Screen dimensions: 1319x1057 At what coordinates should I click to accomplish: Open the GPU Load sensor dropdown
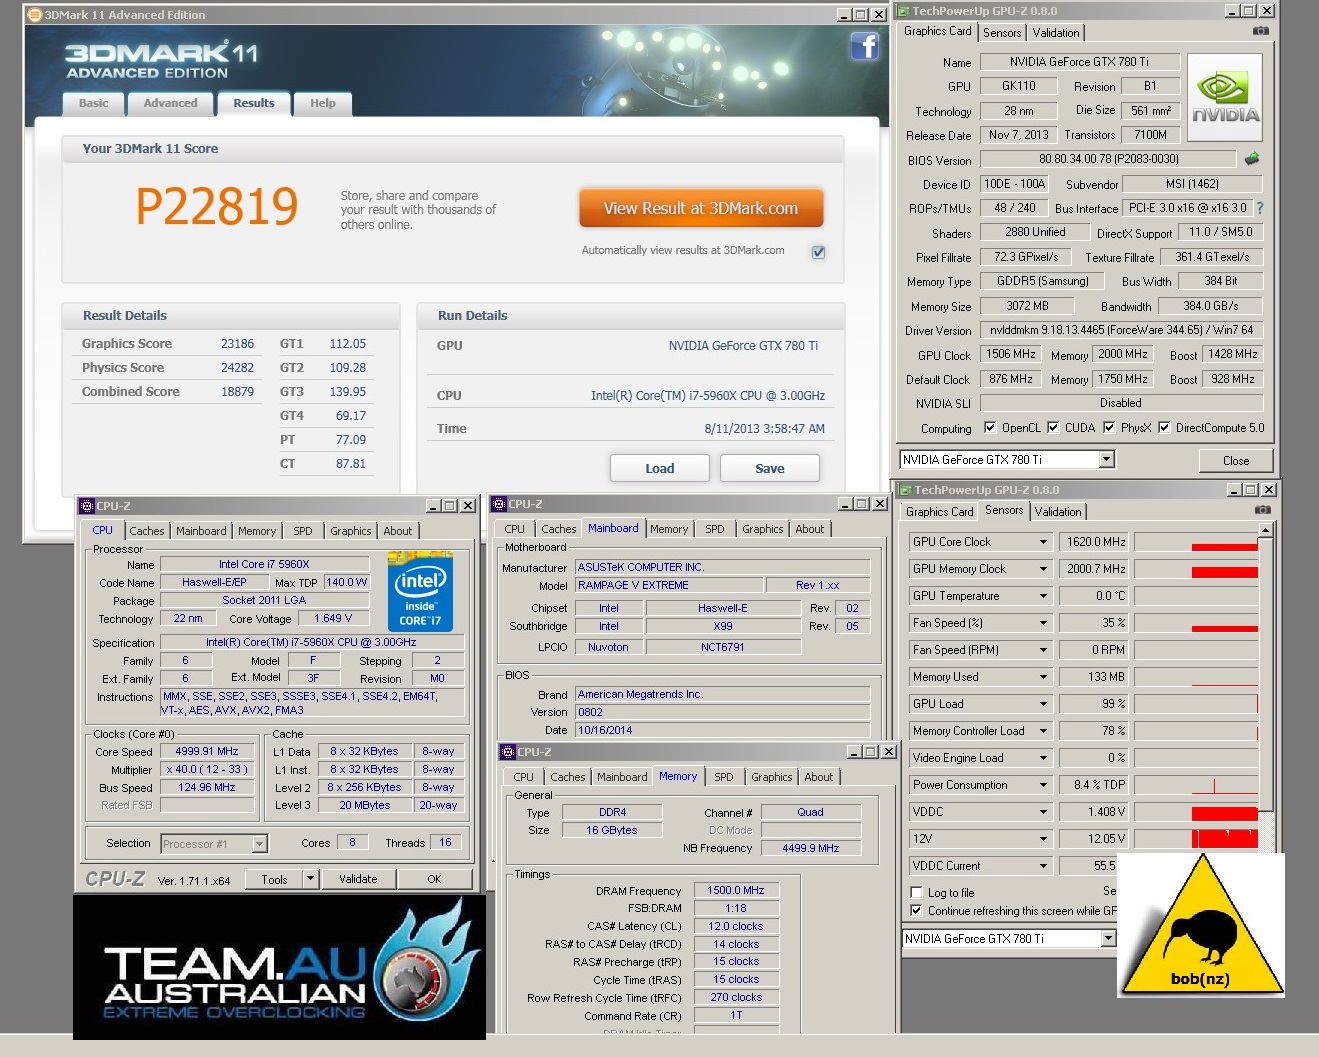1043,704
